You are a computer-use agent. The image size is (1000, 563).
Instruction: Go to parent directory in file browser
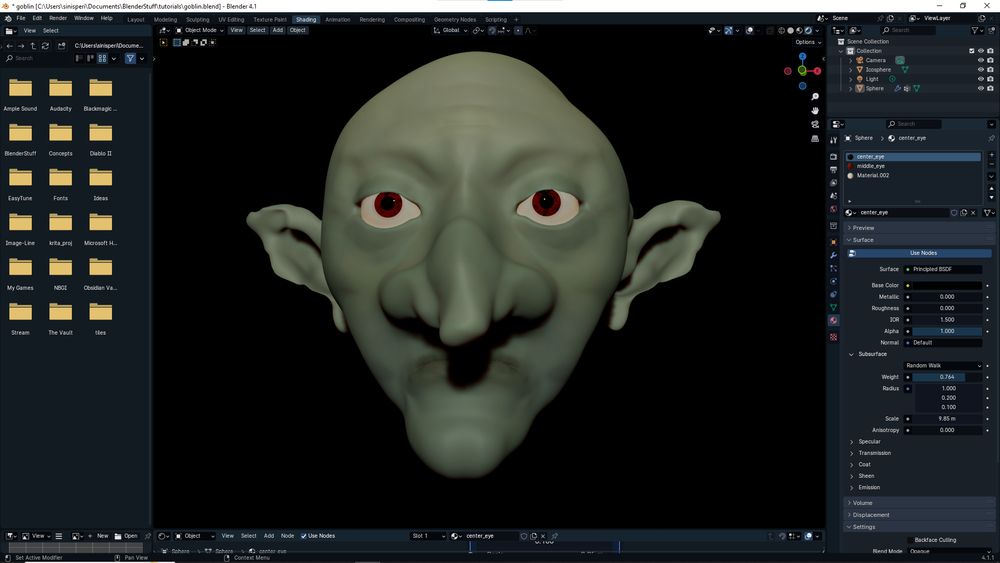point(33,46)
